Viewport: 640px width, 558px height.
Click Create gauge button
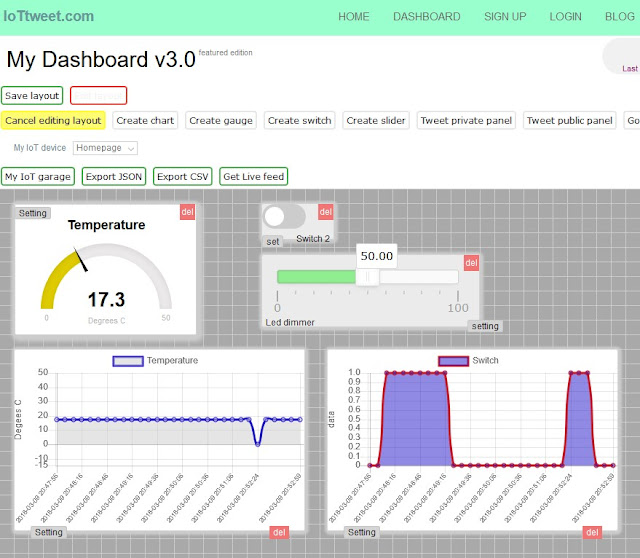221,120
